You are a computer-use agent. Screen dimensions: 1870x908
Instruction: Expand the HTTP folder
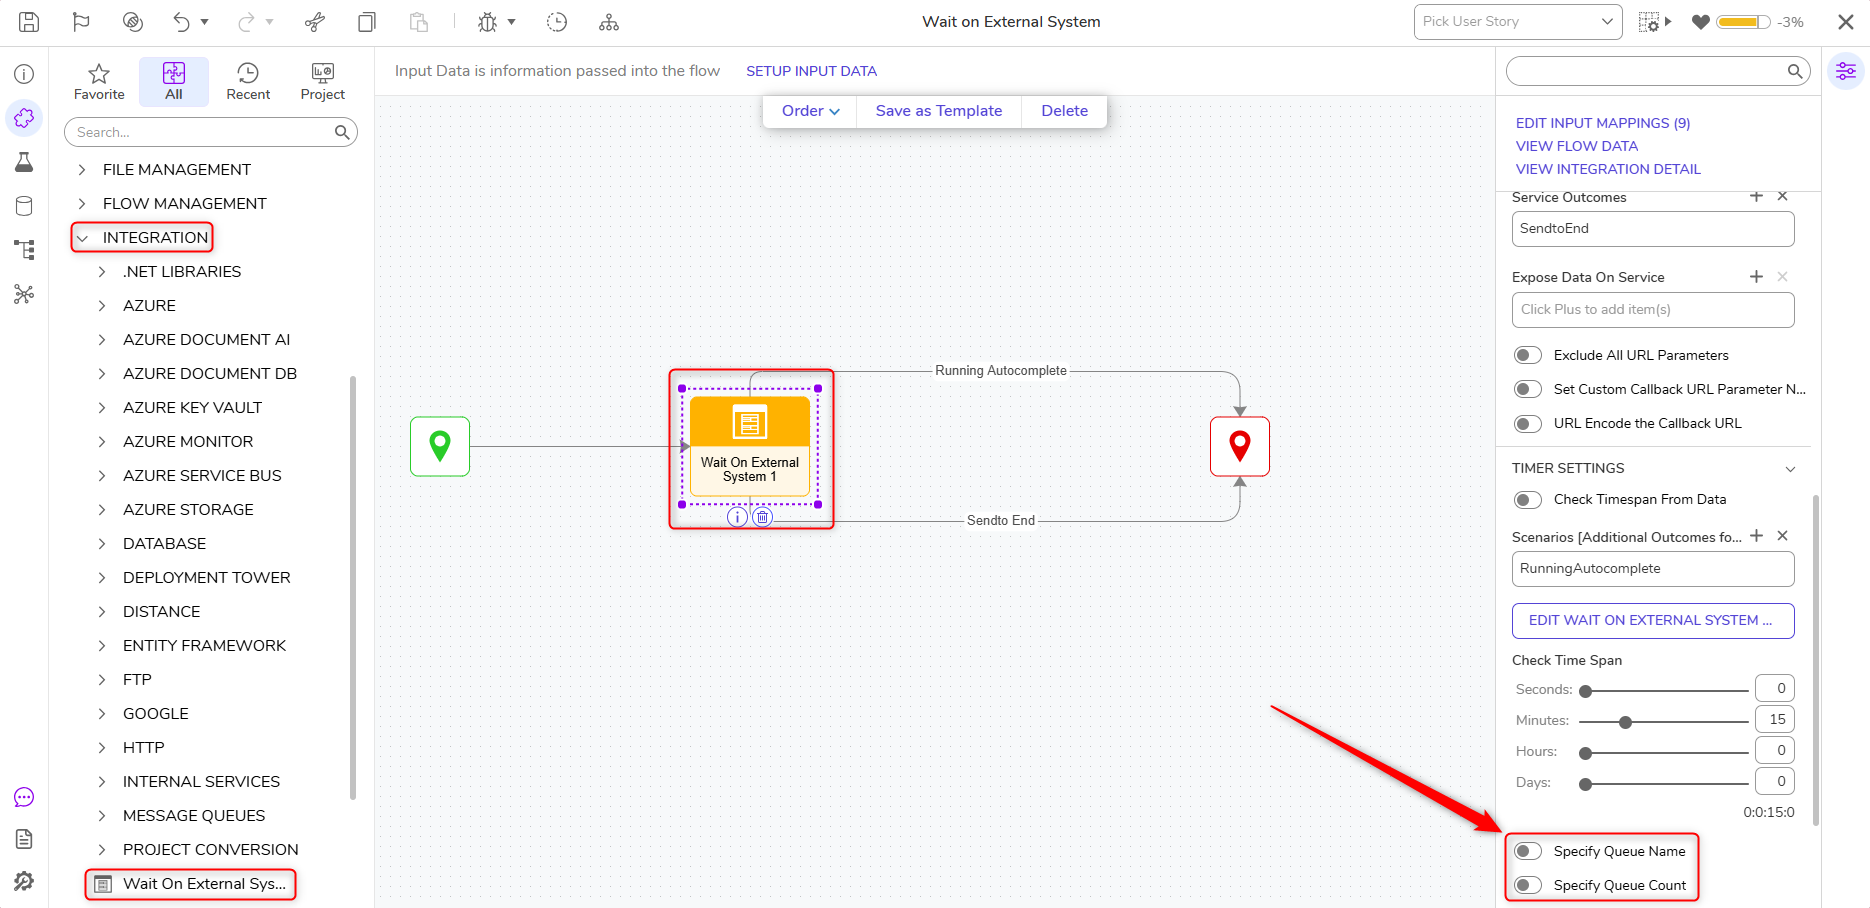pos(102,748)
